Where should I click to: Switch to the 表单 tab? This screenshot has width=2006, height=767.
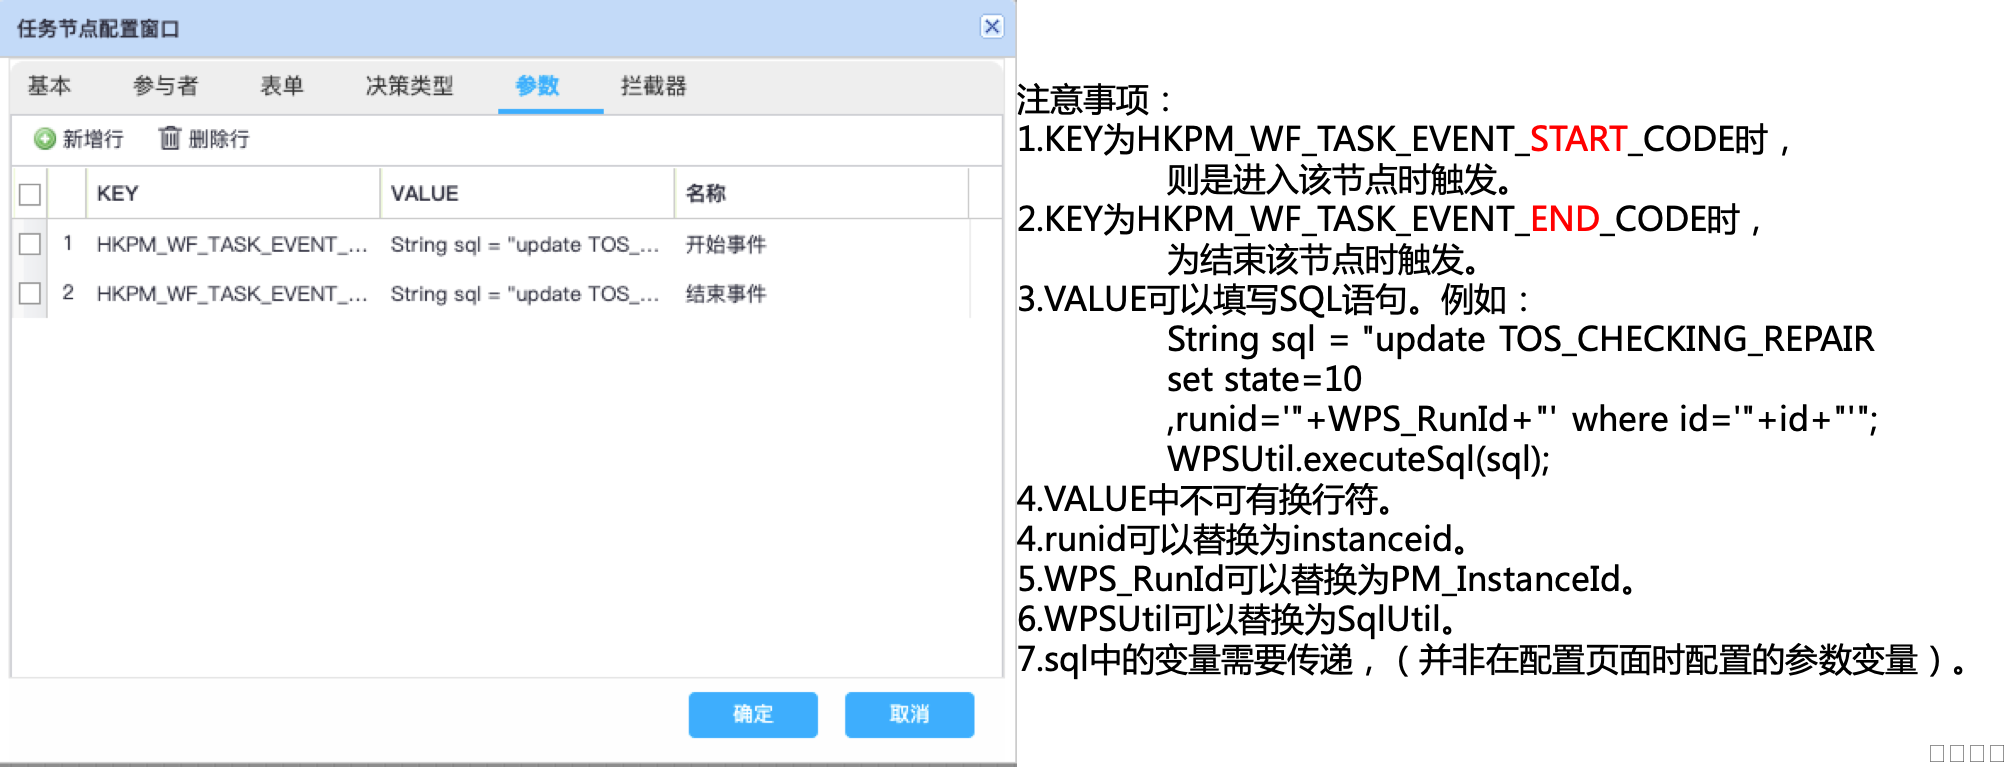tap(282, 86)
